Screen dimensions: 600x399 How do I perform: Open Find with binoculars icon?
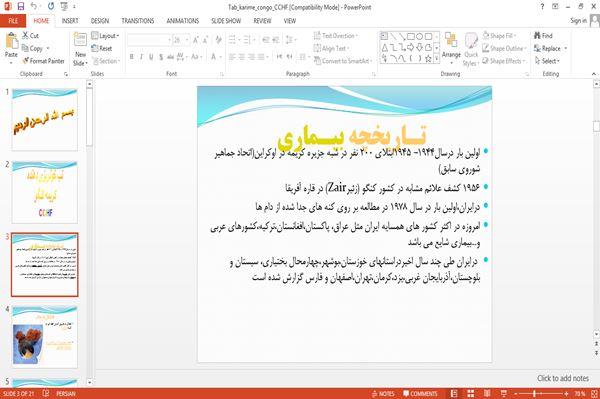click(x=543, y=36)
